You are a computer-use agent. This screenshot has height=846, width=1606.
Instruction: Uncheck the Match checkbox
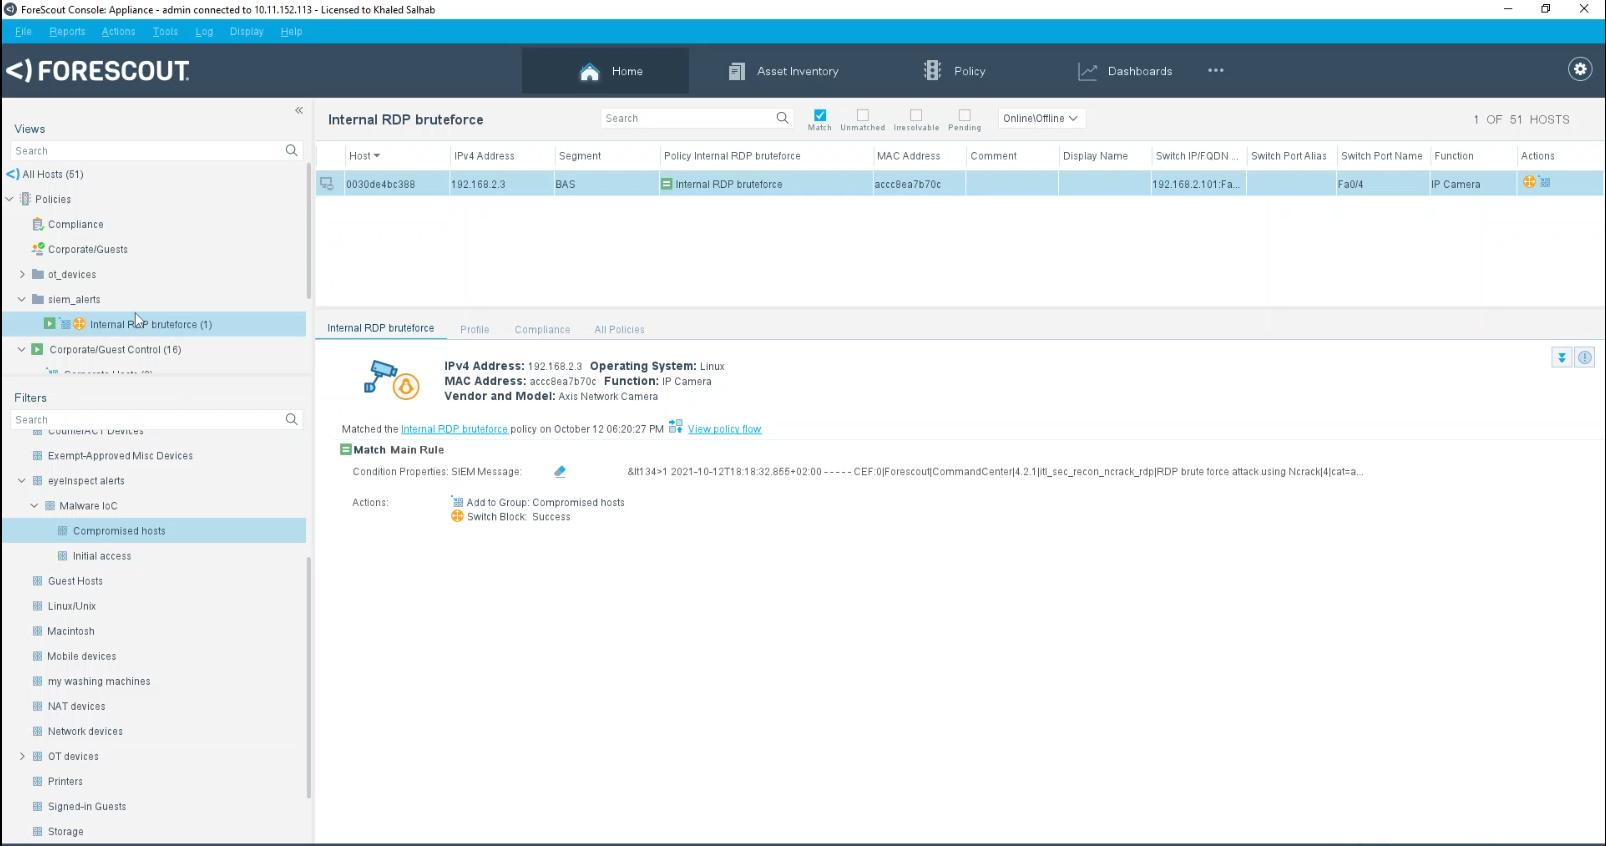tap(820, 115)
